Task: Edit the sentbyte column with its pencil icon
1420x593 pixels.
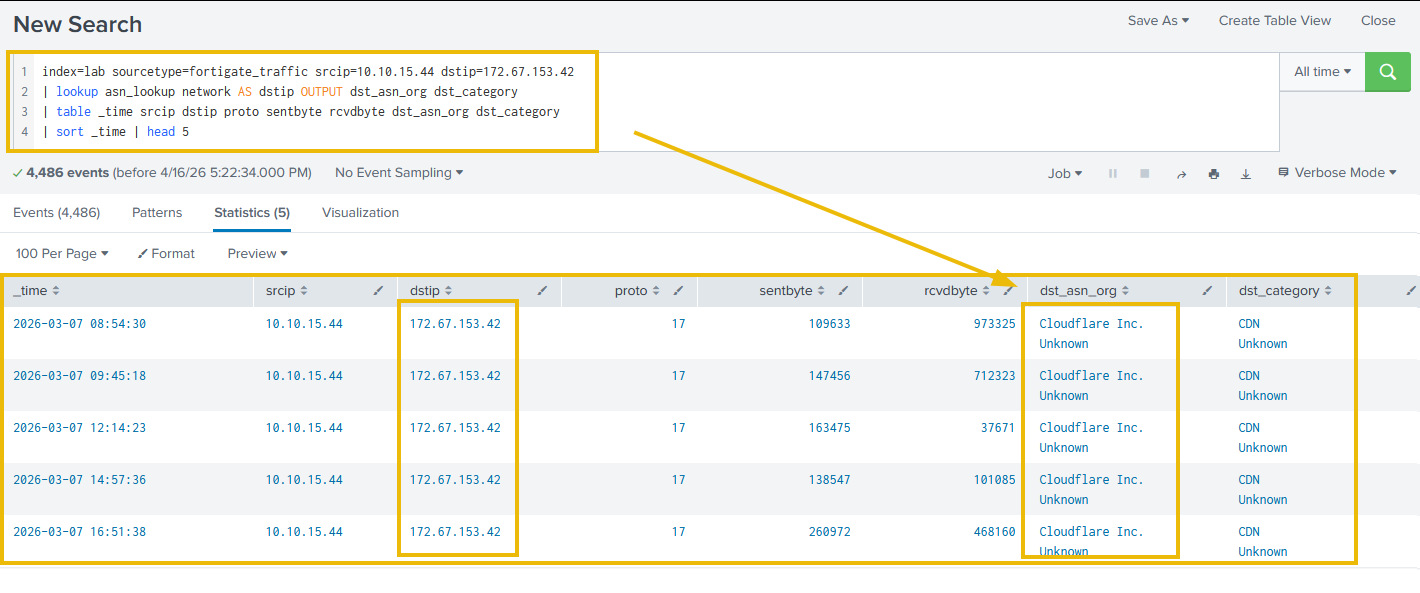Action: (x=843, y=291)
